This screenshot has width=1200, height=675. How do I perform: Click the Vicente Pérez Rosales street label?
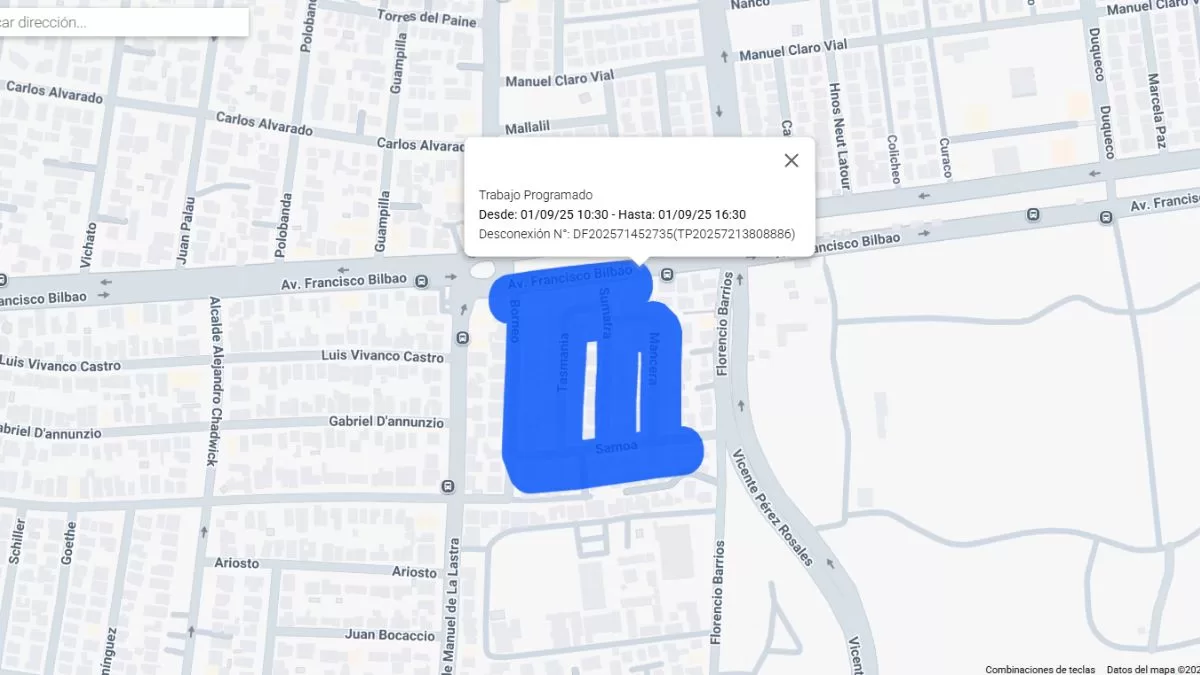[x=772, y=506]
